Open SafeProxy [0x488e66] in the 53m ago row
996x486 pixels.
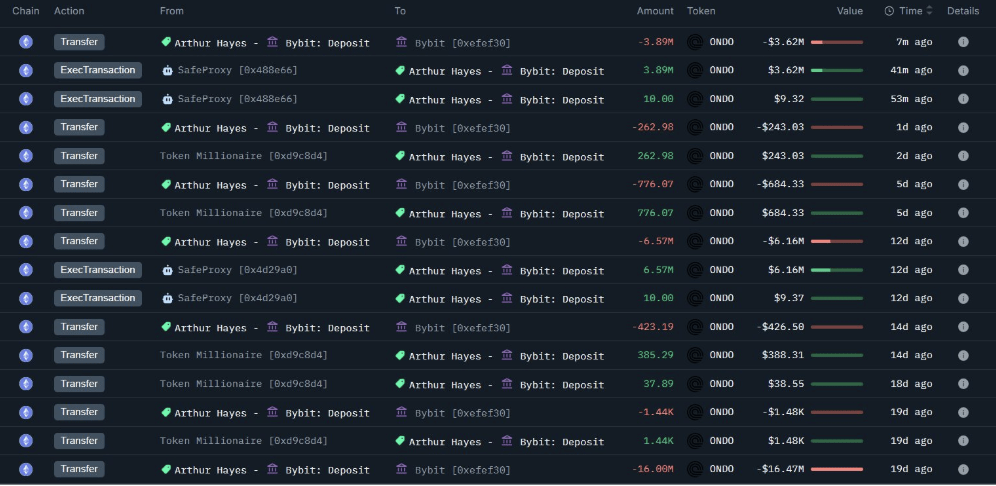point(237,99)
